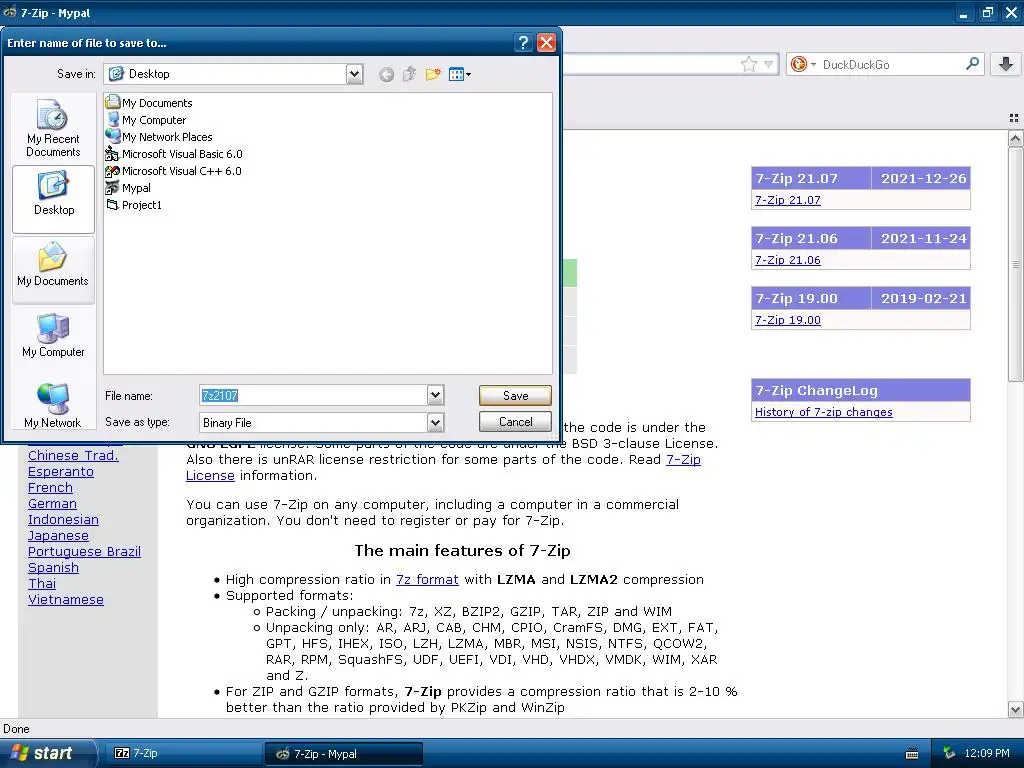Open My Documents in places bar

pos(53,270)
